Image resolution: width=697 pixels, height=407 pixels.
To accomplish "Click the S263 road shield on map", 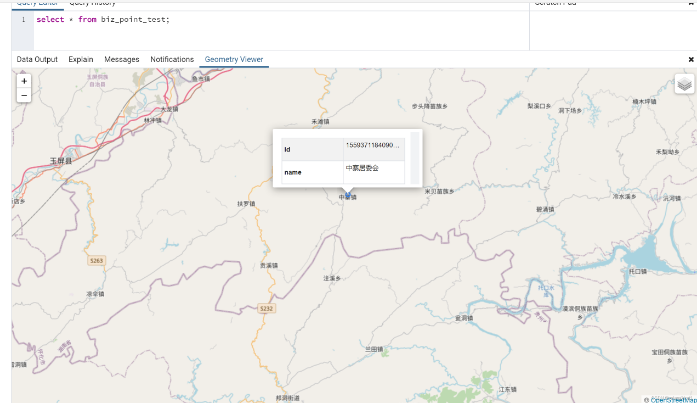I will [x=96, y=261].
